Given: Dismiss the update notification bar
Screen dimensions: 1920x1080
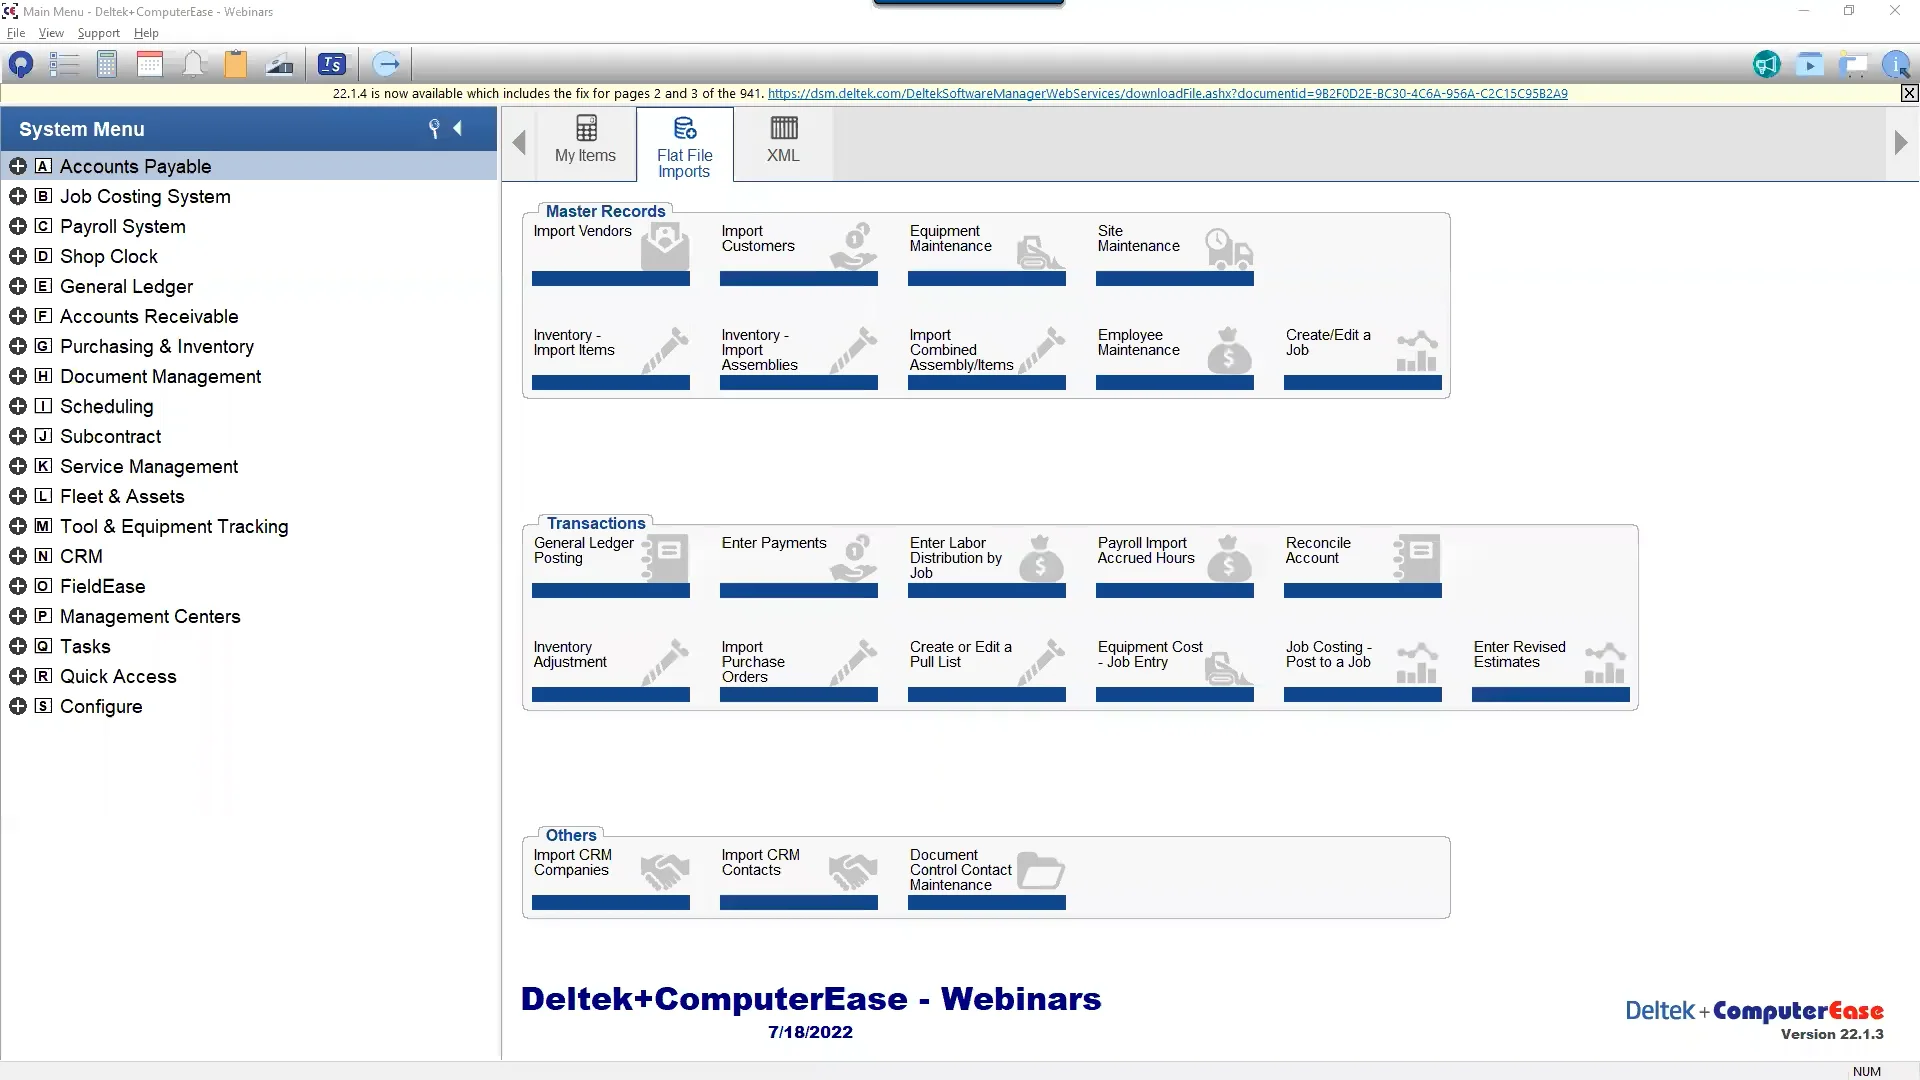Looking at the screenshot, I should (x=1909, y=93).
